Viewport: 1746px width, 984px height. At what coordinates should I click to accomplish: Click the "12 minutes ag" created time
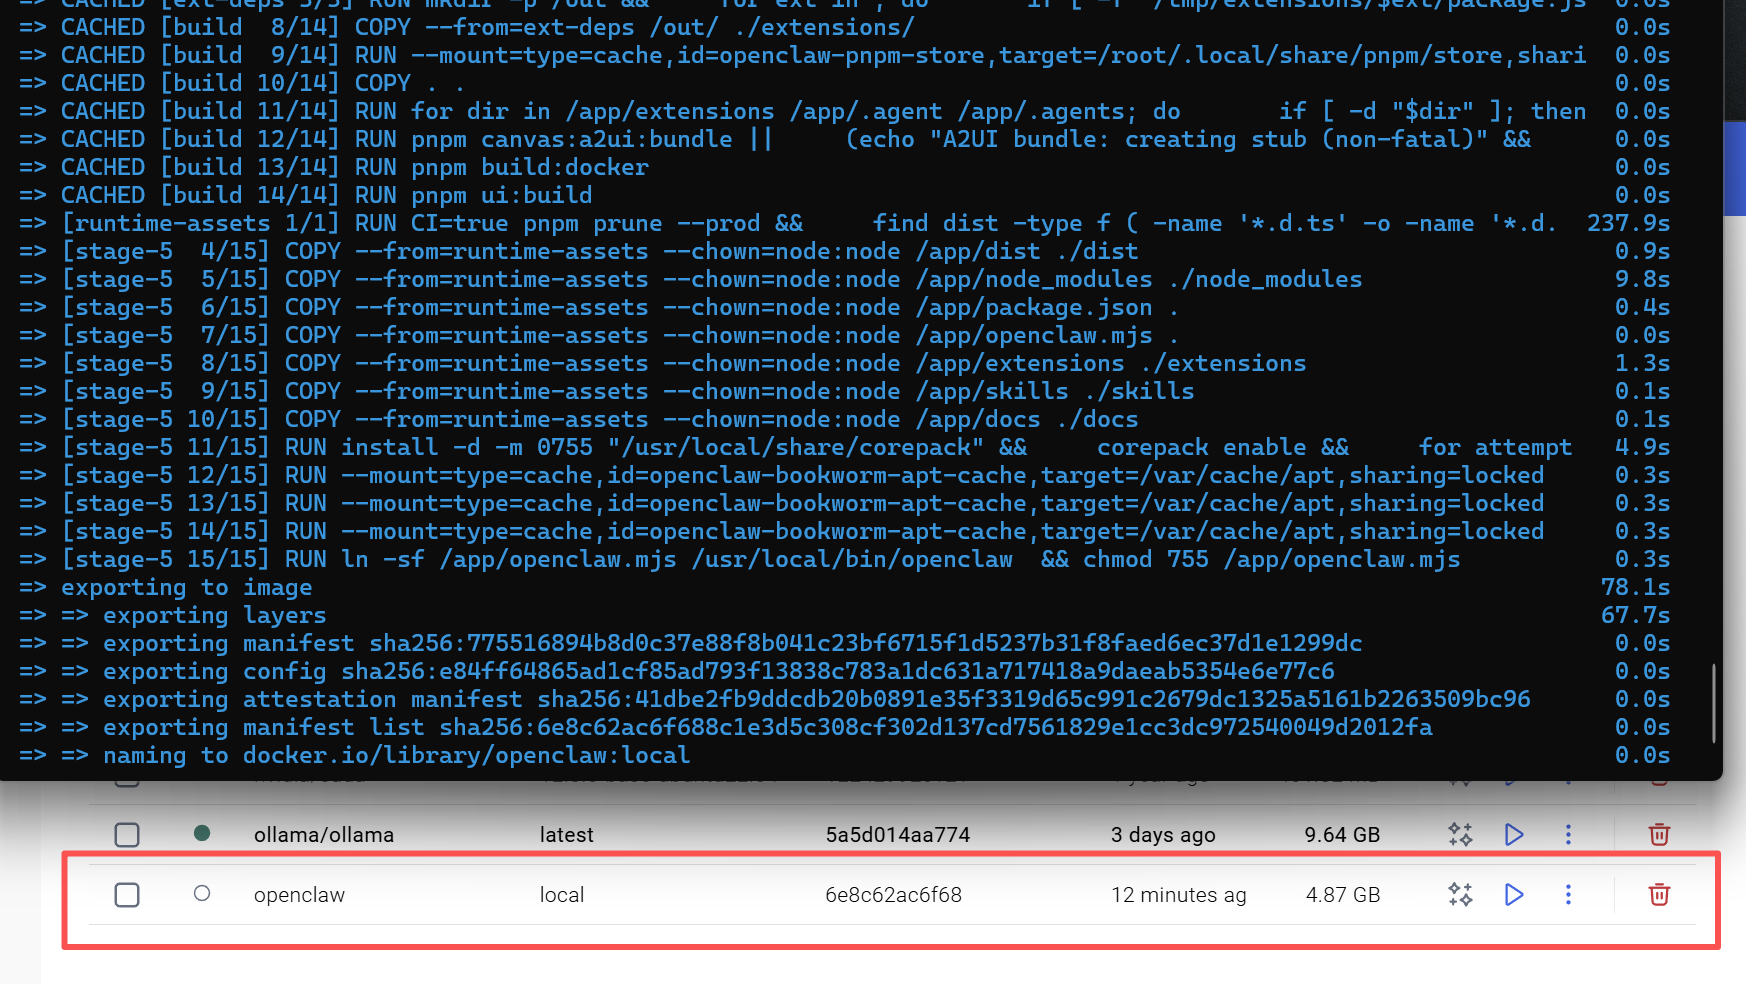pos(1179,895)
